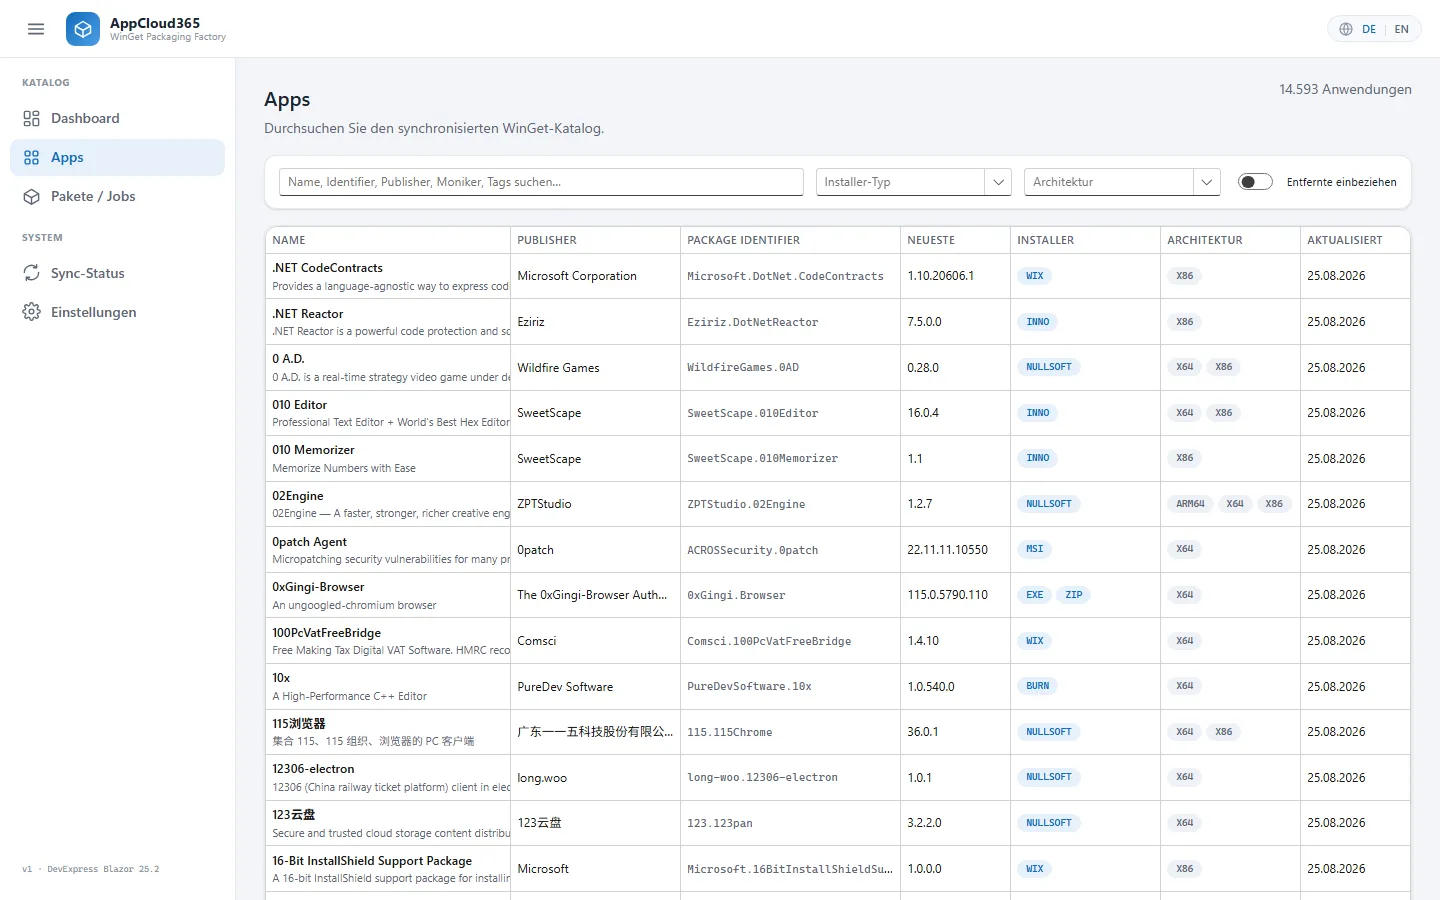
Task: Open 16-Bit InstallShield Support Package
Action: [372, 861]
